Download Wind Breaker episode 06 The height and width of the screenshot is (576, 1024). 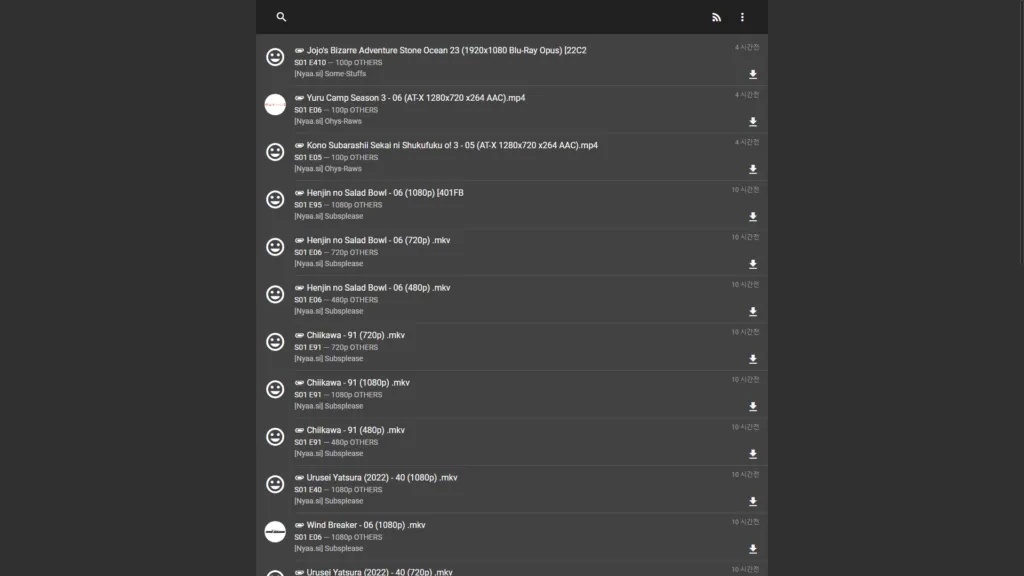[753, 548]
